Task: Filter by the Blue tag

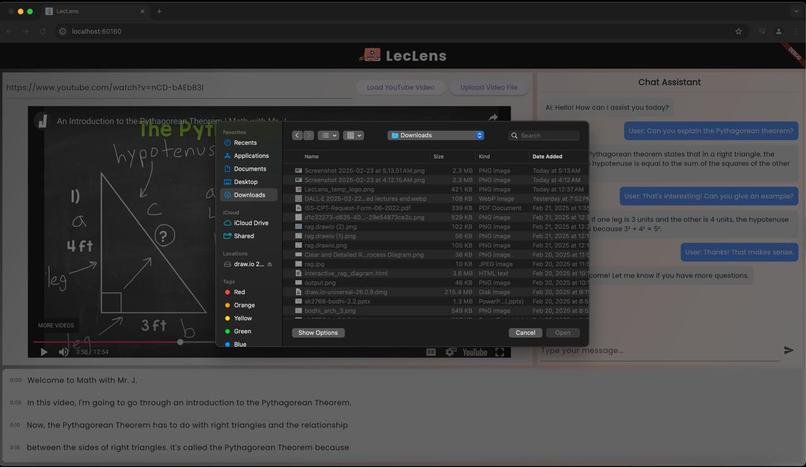Action: tap(240, 344)
